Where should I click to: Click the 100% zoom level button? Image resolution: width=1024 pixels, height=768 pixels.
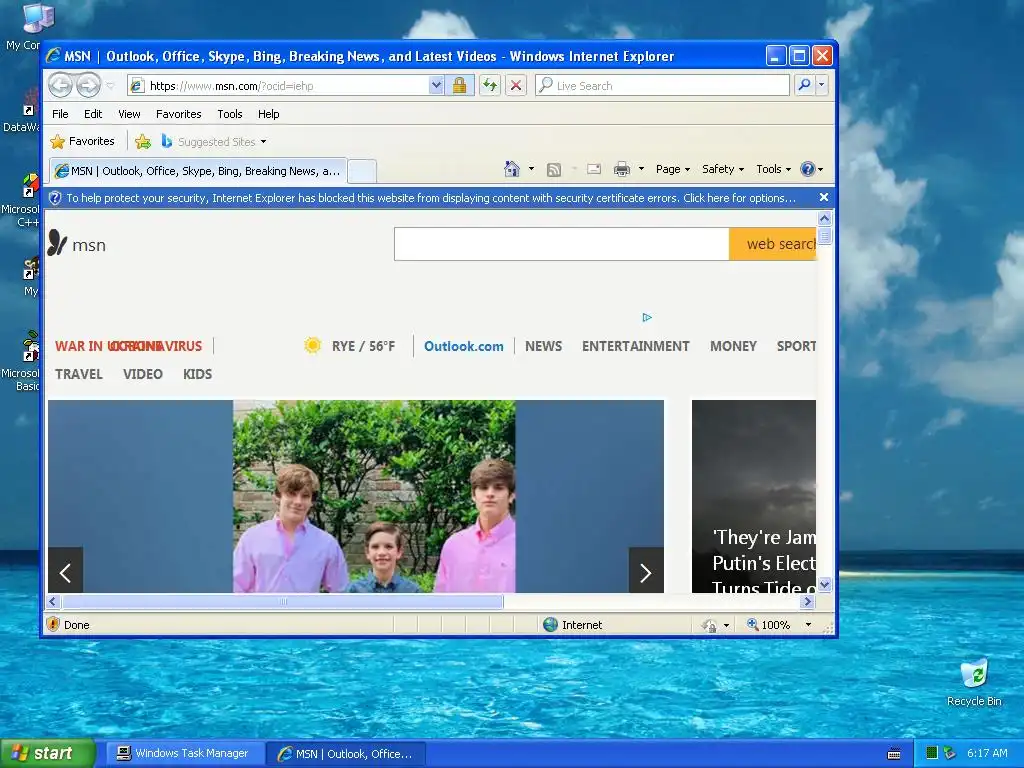769,625
